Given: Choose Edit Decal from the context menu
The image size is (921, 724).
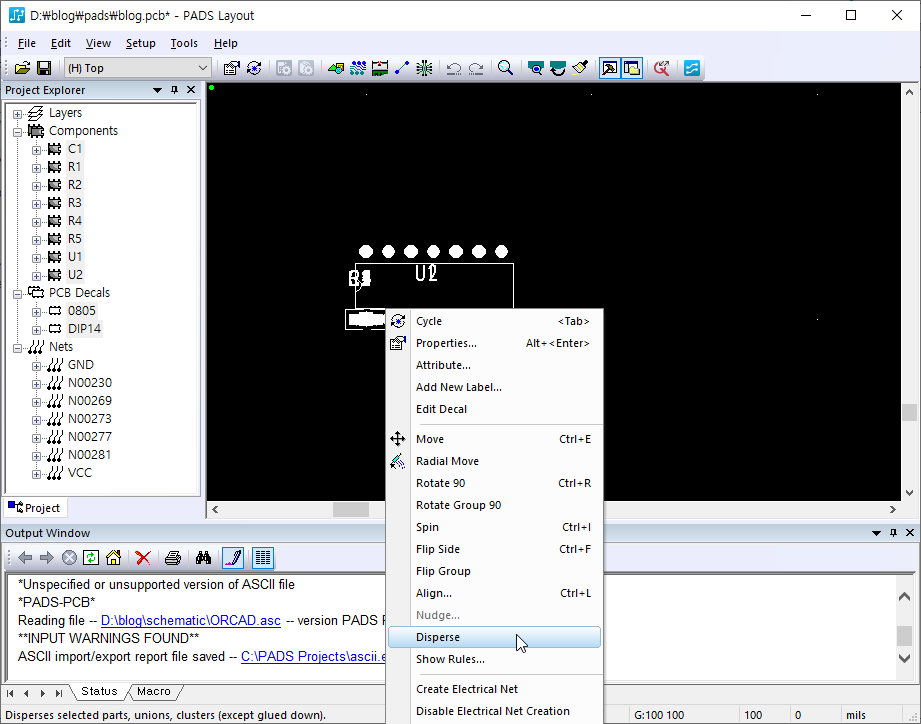Looking at the screenshot, I should [494, 409].
